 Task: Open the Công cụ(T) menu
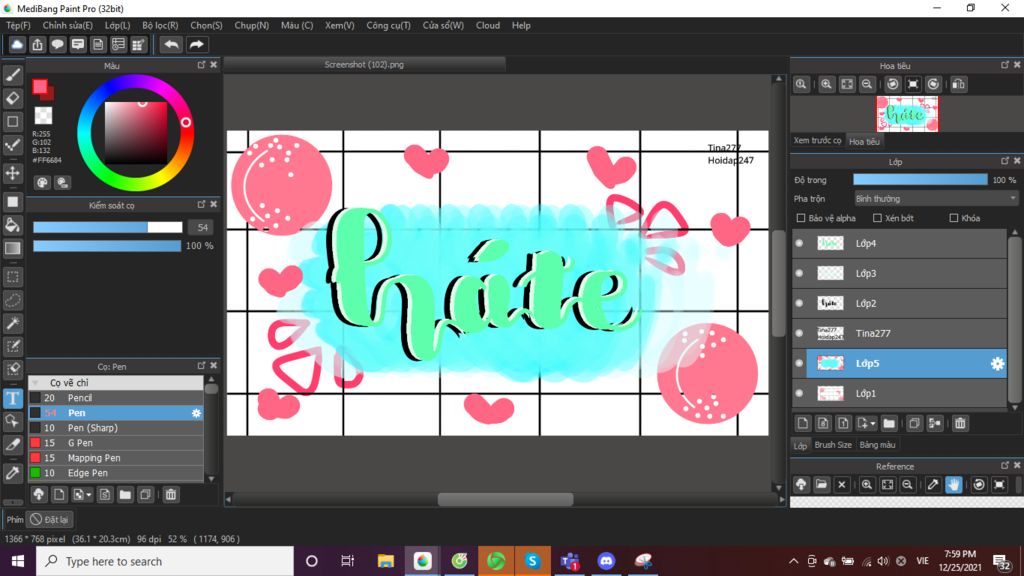[x=389, y=25]
